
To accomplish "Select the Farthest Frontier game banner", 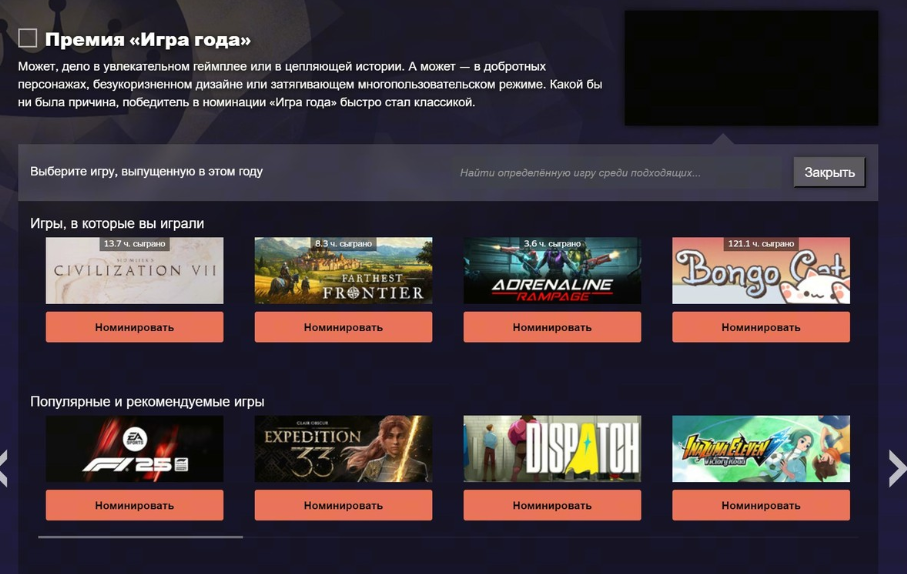I will [343, 270].
